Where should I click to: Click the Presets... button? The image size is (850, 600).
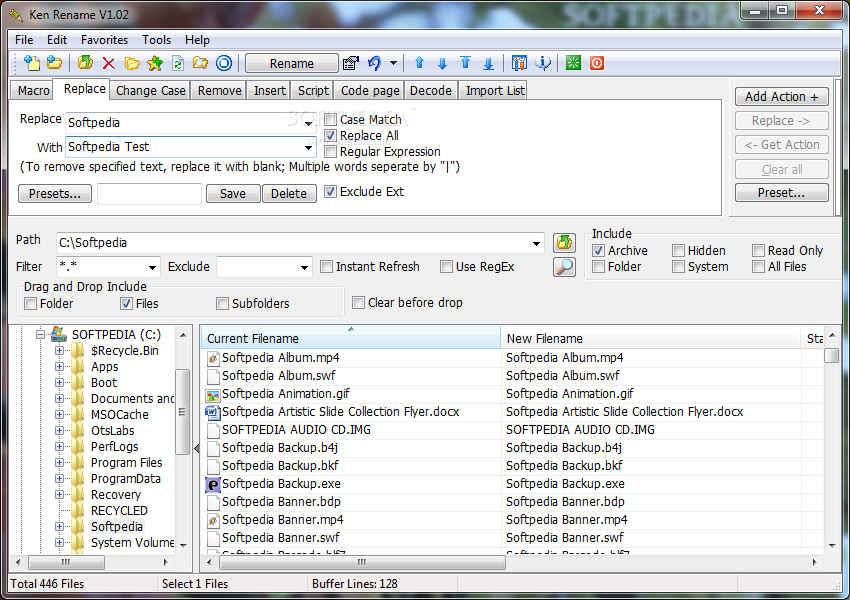tap(55, 193)
